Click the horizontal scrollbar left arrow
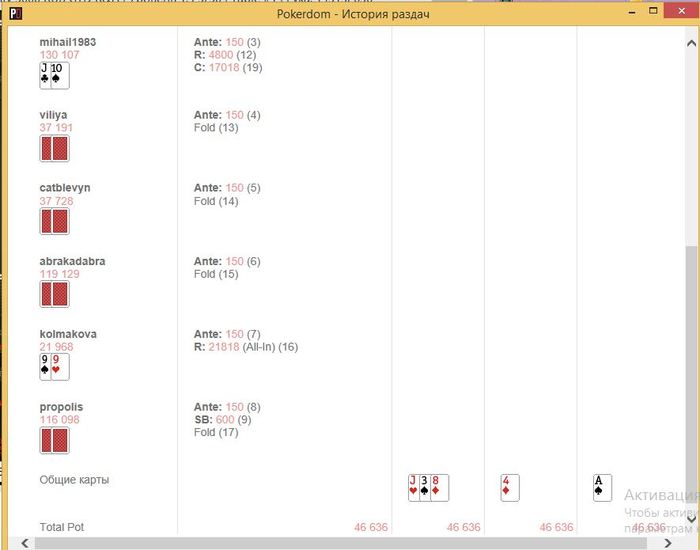Viewport: 700px width, 550px height. tap(25, 543)
